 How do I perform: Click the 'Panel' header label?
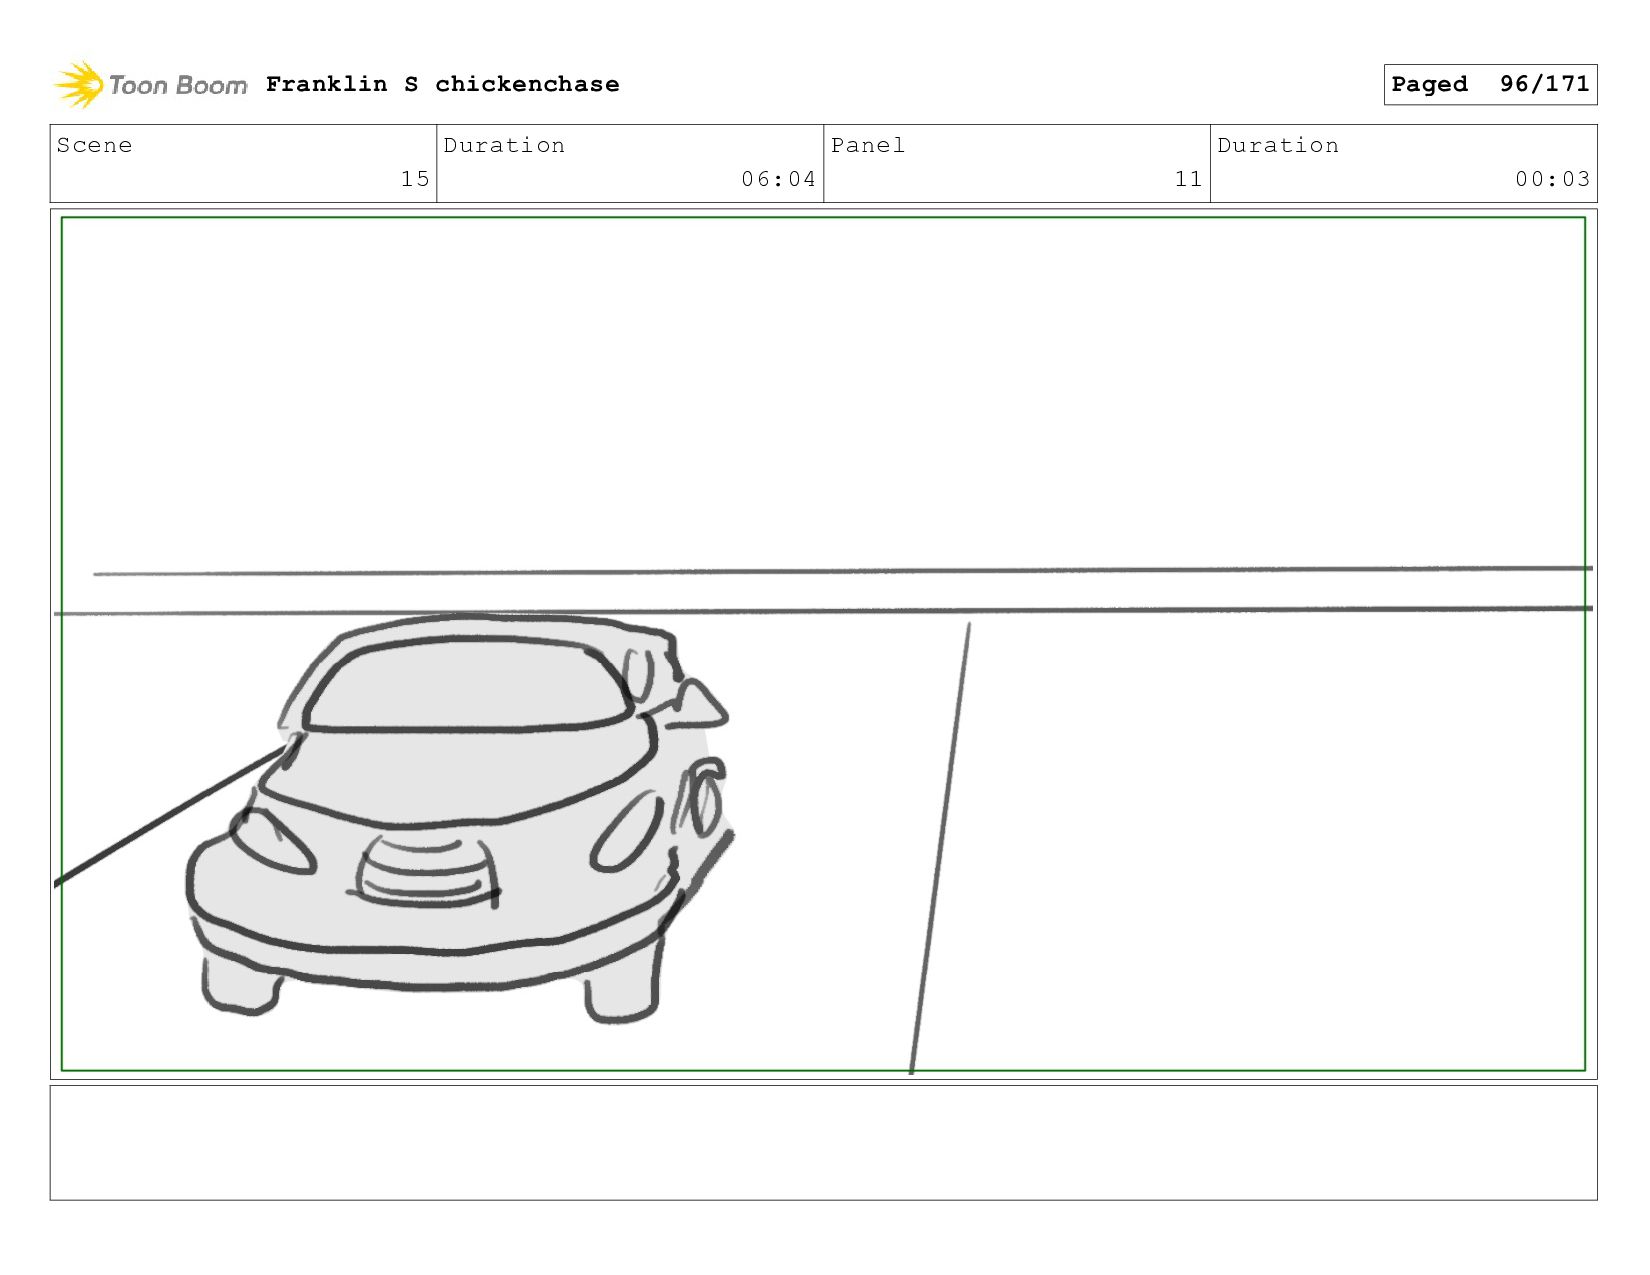coord(868,145)
